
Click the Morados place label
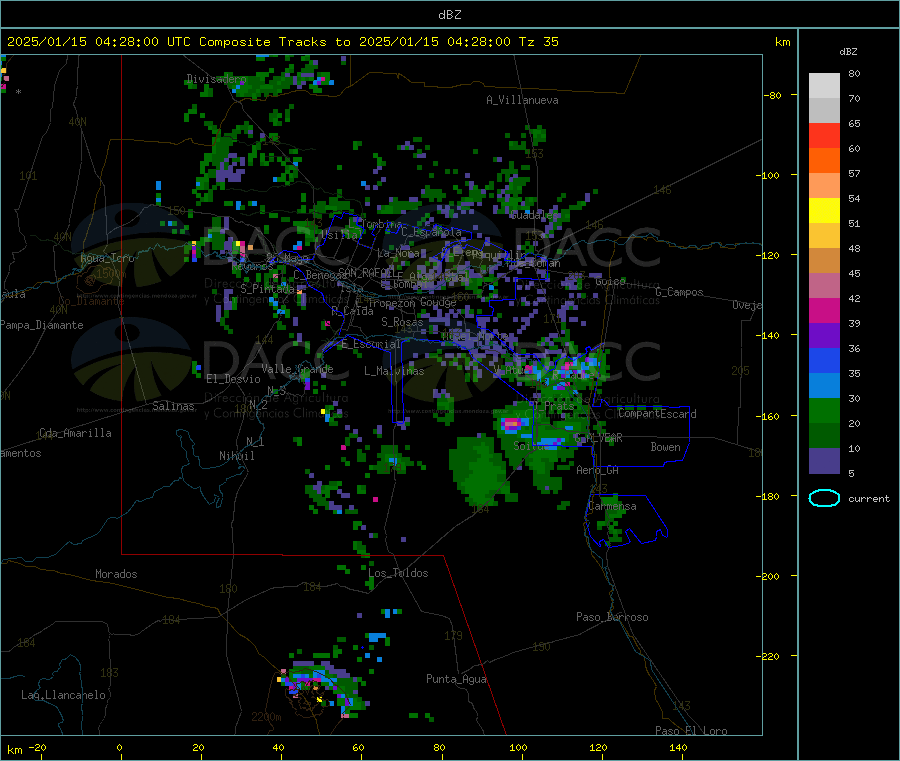(116, 574)
